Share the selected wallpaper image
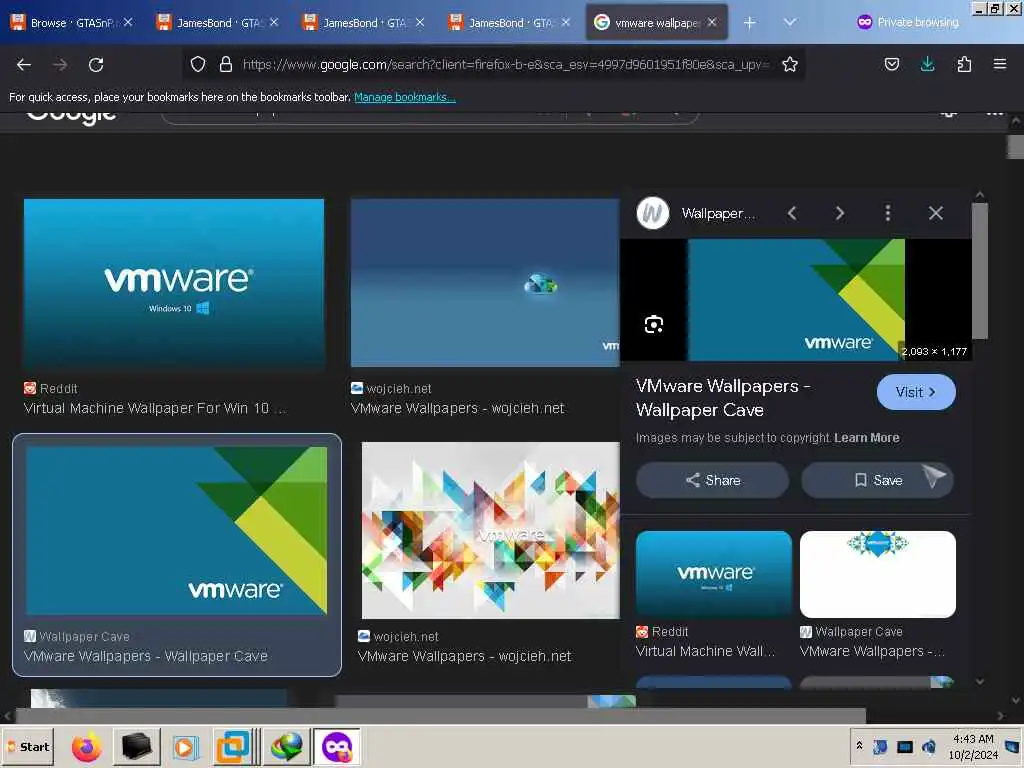 click(x=712, y=480)
